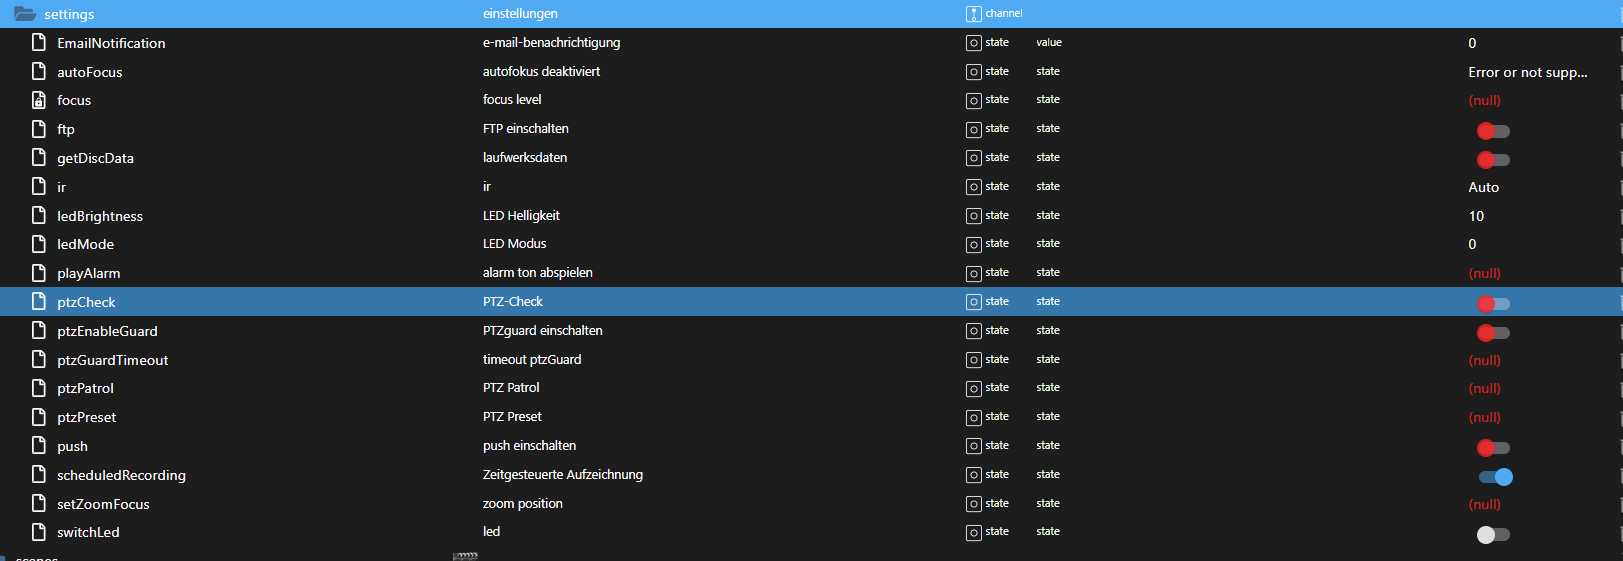
Task: Click the 'LED Helligkeit' name text
Action: click(521, 216)
